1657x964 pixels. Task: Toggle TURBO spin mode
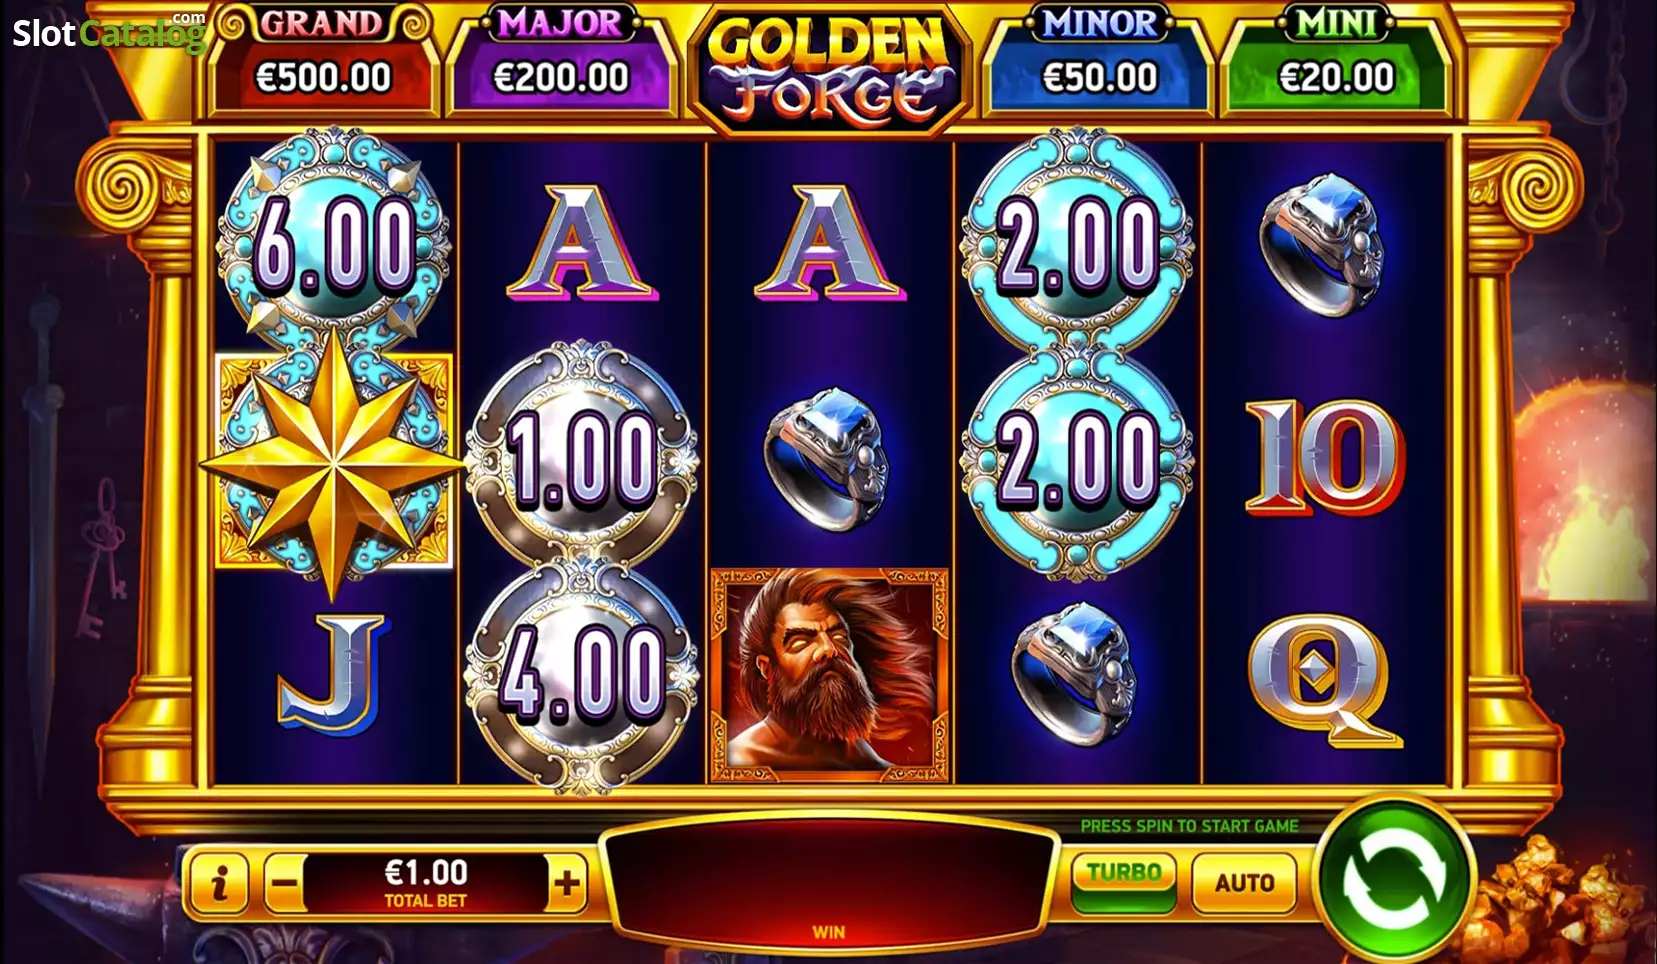click(x=1124, y=882)
